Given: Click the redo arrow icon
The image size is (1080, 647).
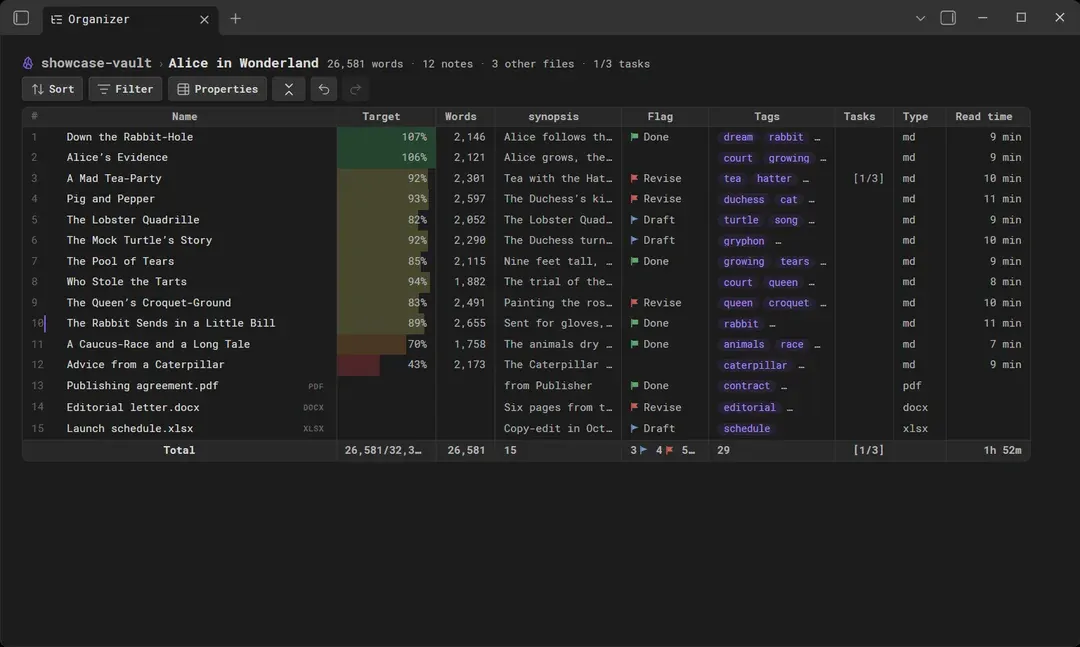Looking at the screenshot, I should click(x=355, y=89).
